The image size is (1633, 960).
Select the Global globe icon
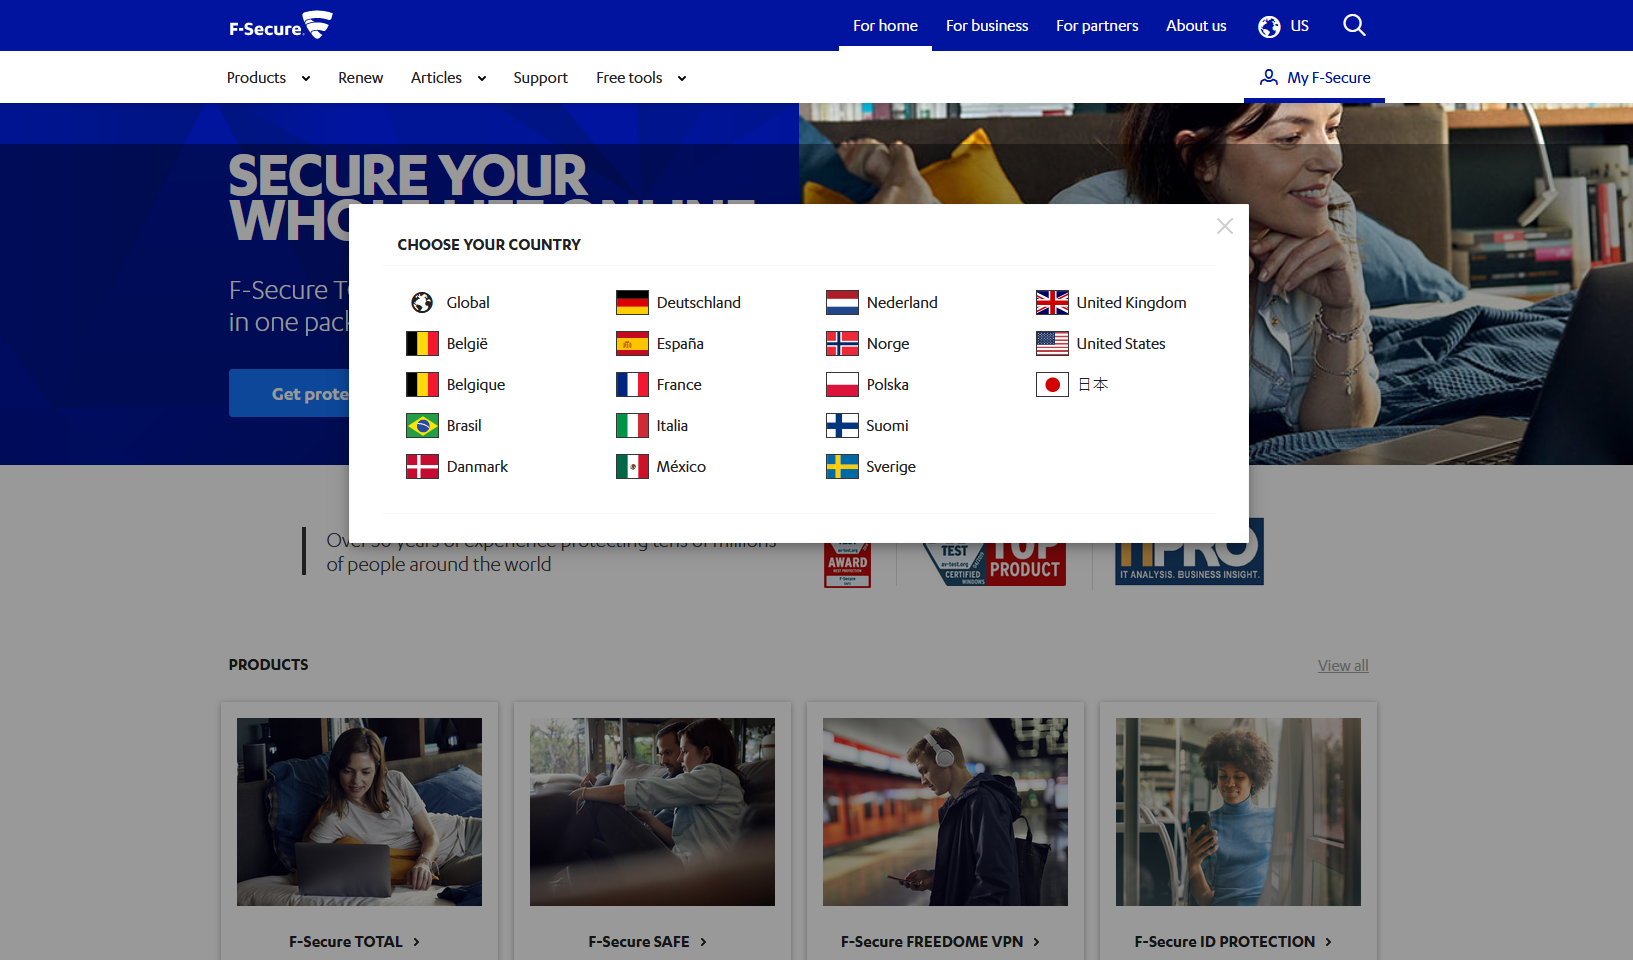click(422, 303)
